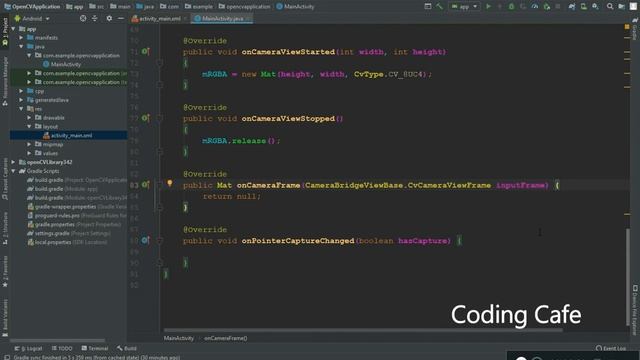
Task: Open the SDK Manager download icon
Action: pyautogui.click(x=596, y=7)
